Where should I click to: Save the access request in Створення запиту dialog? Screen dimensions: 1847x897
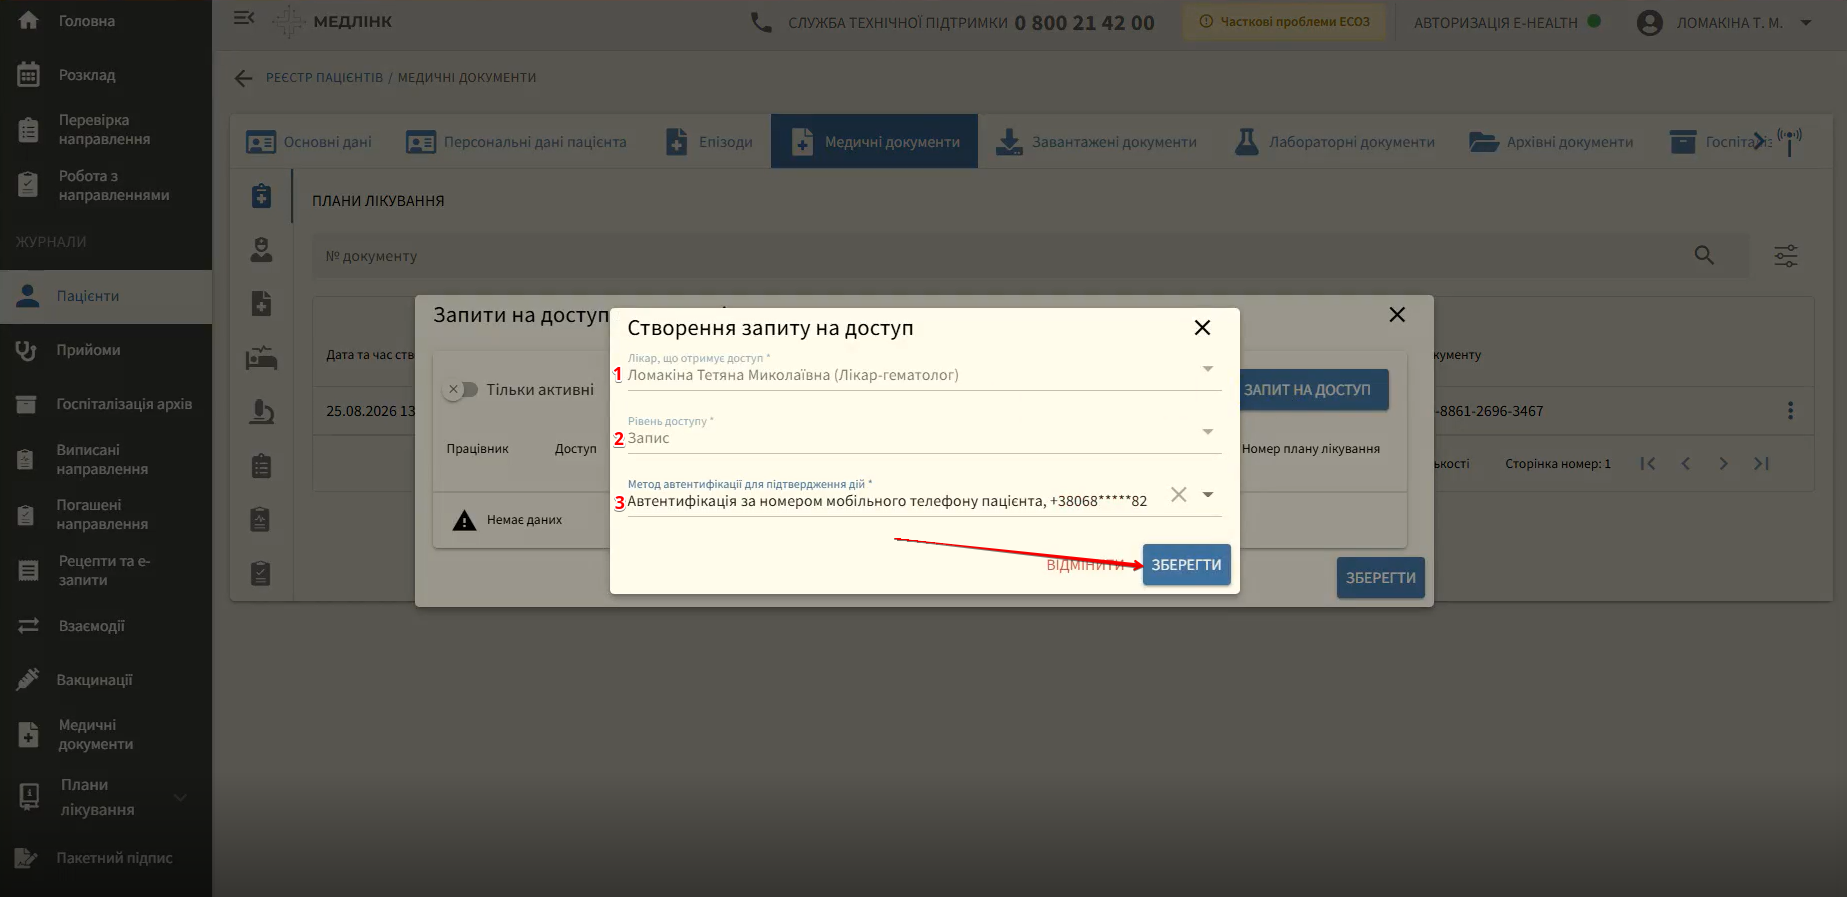(x=1186, y=565)
